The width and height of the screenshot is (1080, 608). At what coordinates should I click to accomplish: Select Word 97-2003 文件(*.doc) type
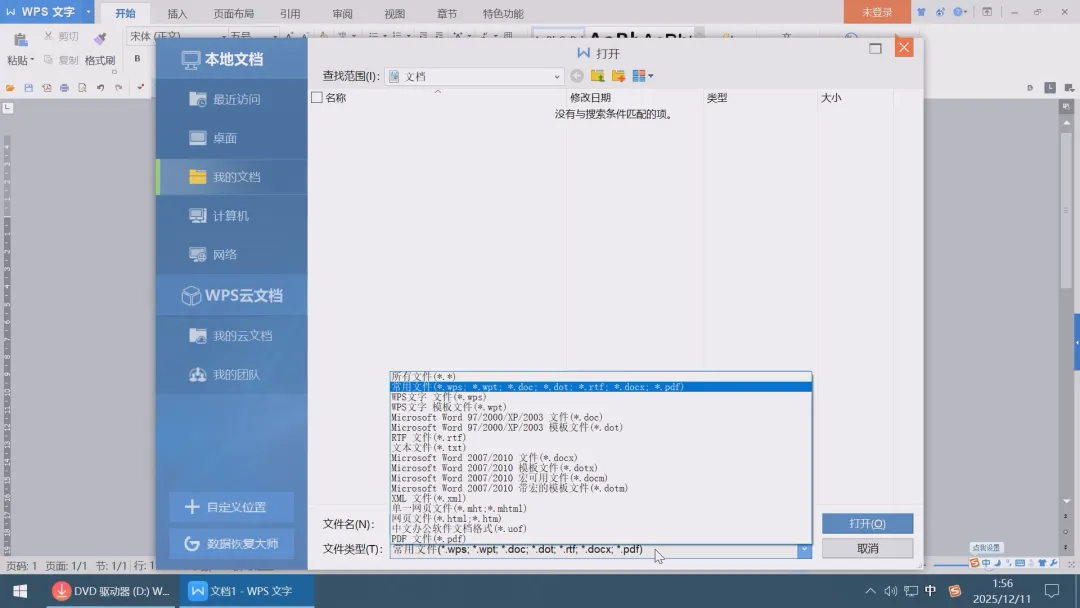601,417
